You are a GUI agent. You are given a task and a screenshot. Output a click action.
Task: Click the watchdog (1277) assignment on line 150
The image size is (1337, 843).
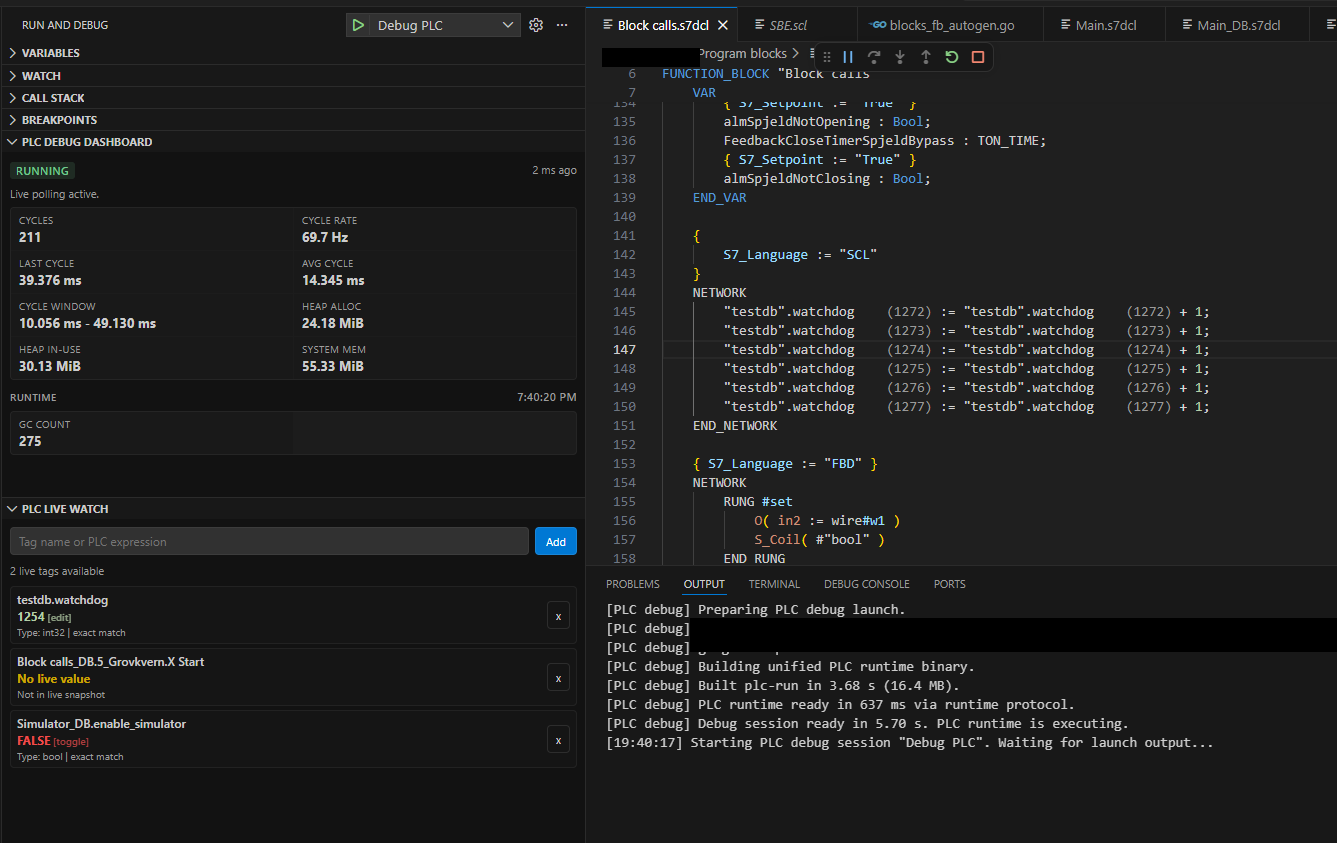(967, 407)
